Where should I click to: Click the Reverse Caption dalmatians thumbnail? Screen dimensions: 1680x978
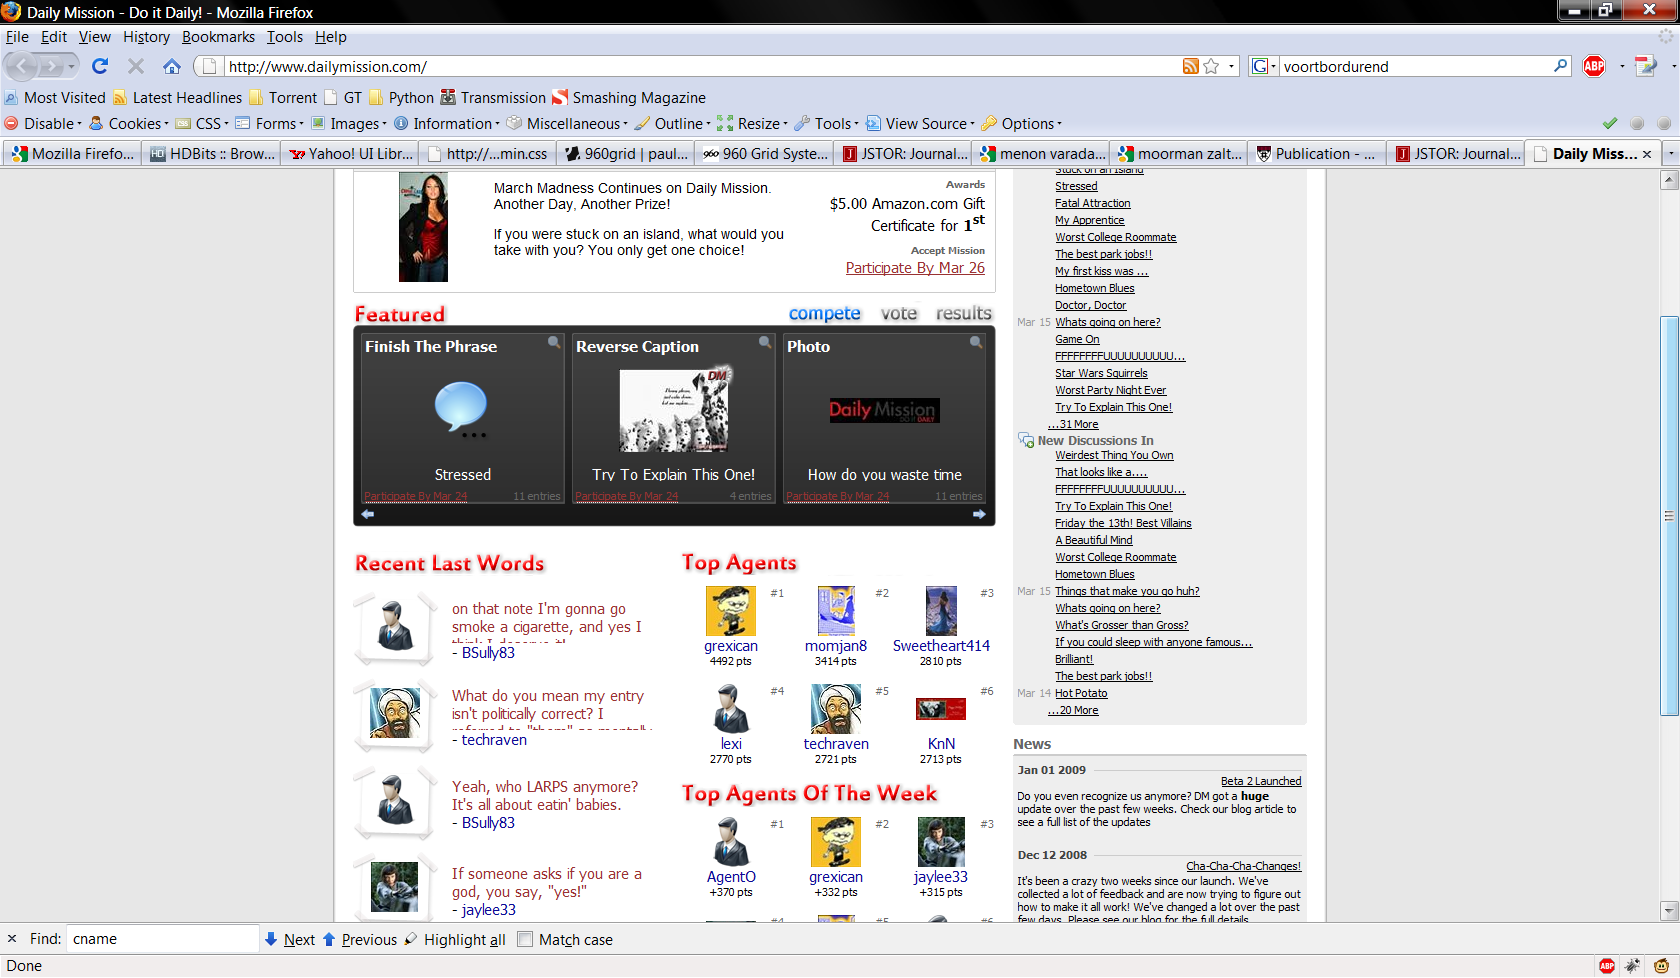click(674, 410)
